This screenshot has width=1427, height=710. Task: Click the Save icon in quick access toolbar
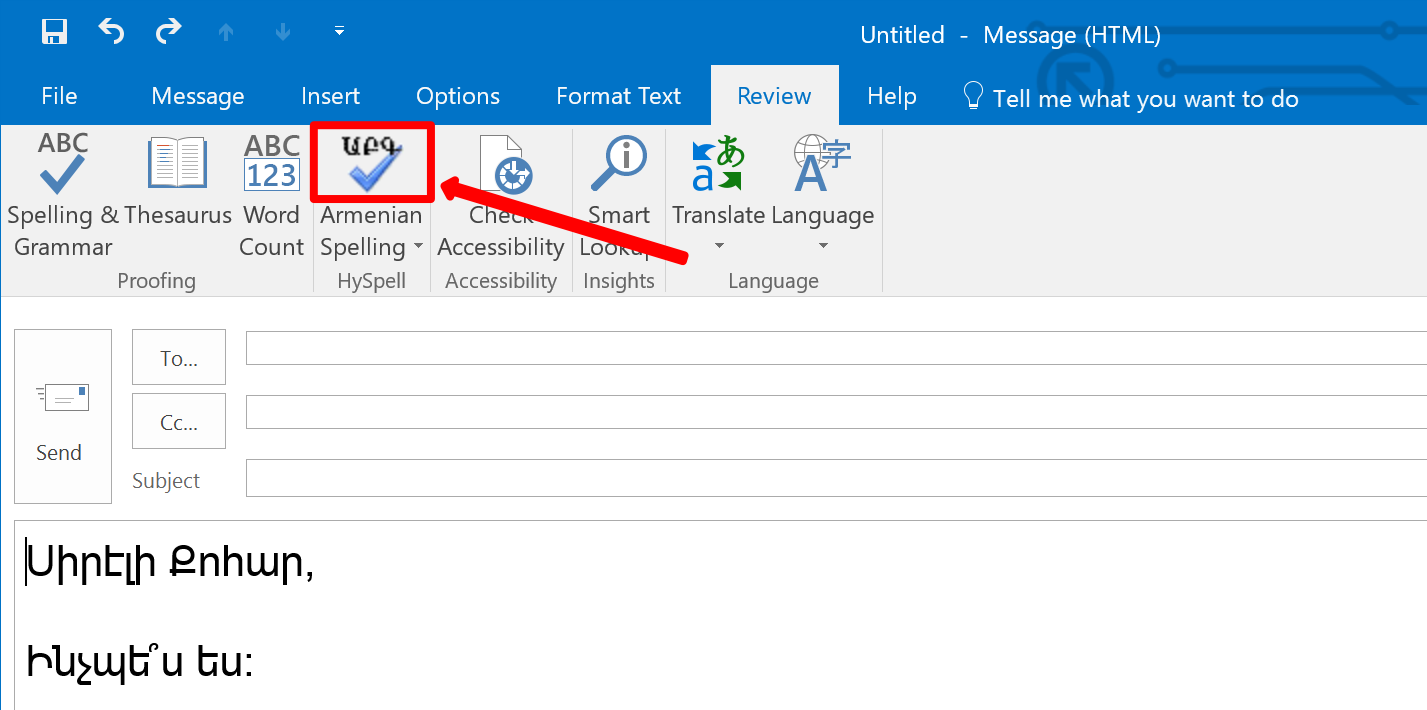point(54,32)
